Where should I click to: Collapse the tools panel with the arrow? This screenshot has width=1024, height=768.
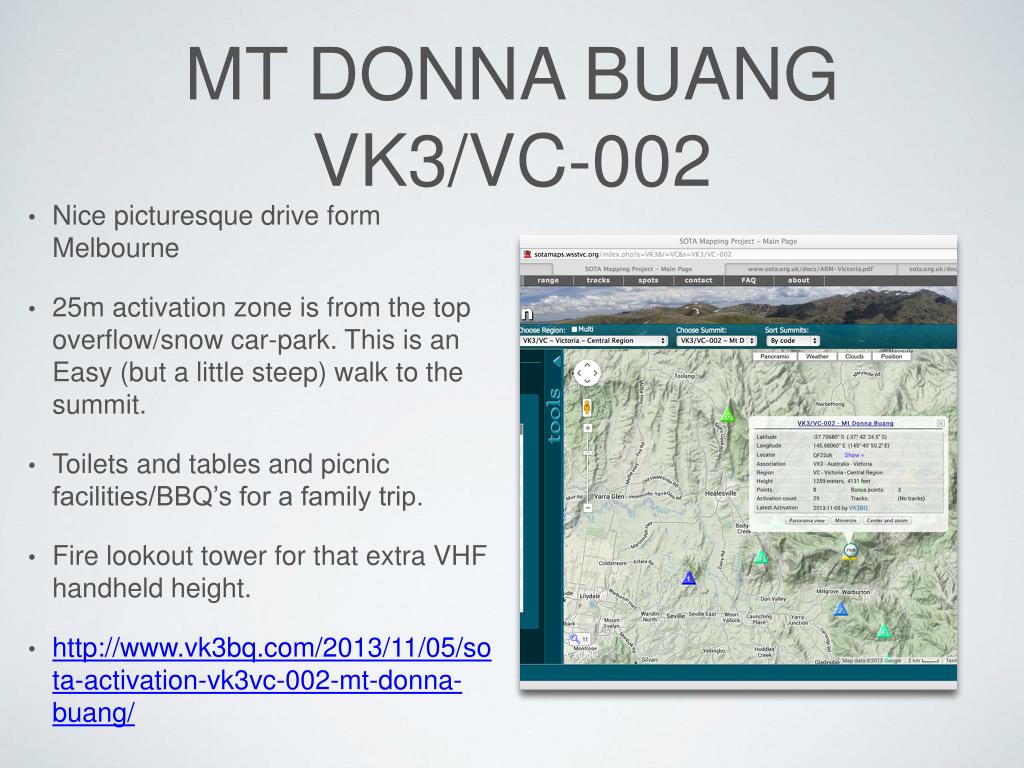[x=556, y=360]
